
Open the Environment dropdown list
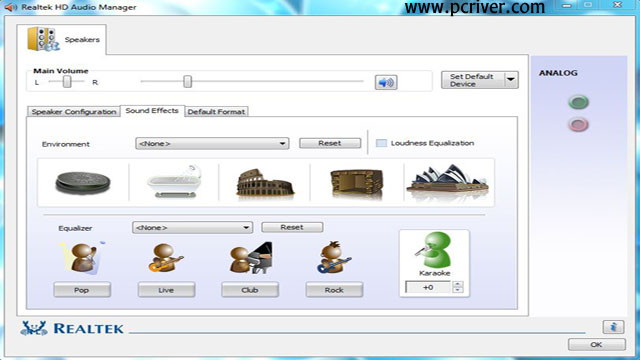click(212, 144)
